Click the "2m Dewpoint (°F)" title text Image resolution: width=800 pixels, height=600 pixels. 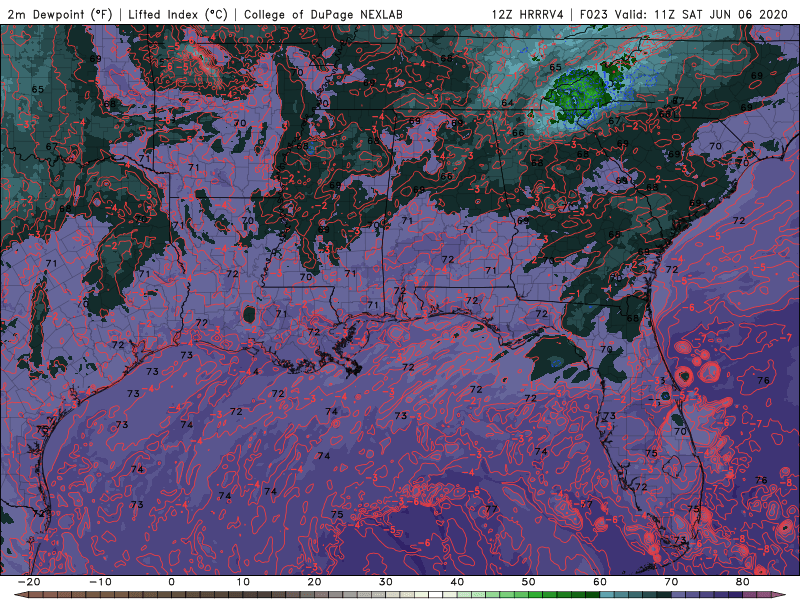(59, 14)
